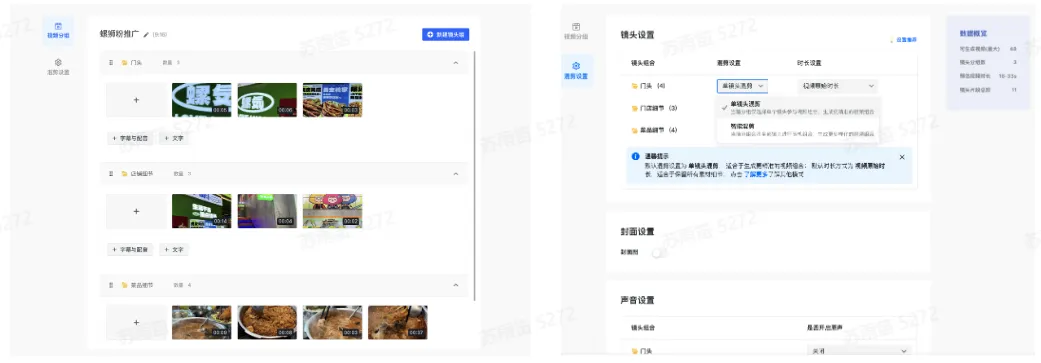Add a clip using the plus tile in 菜品细节 group
Screen dimensions: 1041x363
[x=136, y=323]
